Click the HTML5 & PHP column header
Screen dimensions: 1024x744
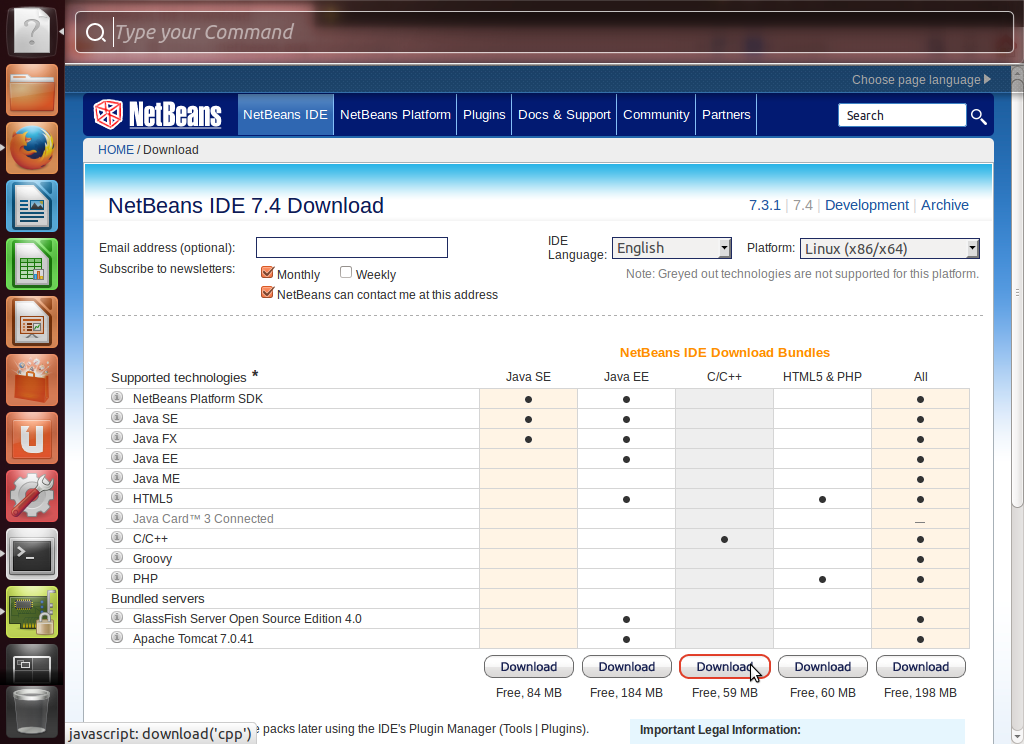point(822,377)
